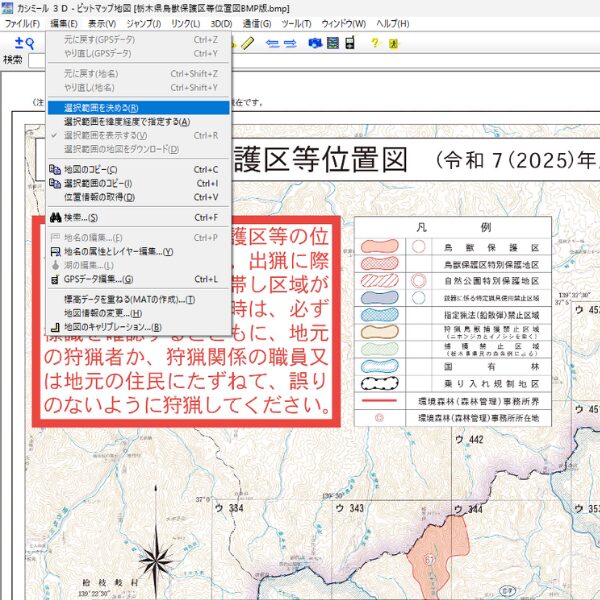Click the binoculars icon beside 検索
This screenshot has width=600, height=600.
55,217
